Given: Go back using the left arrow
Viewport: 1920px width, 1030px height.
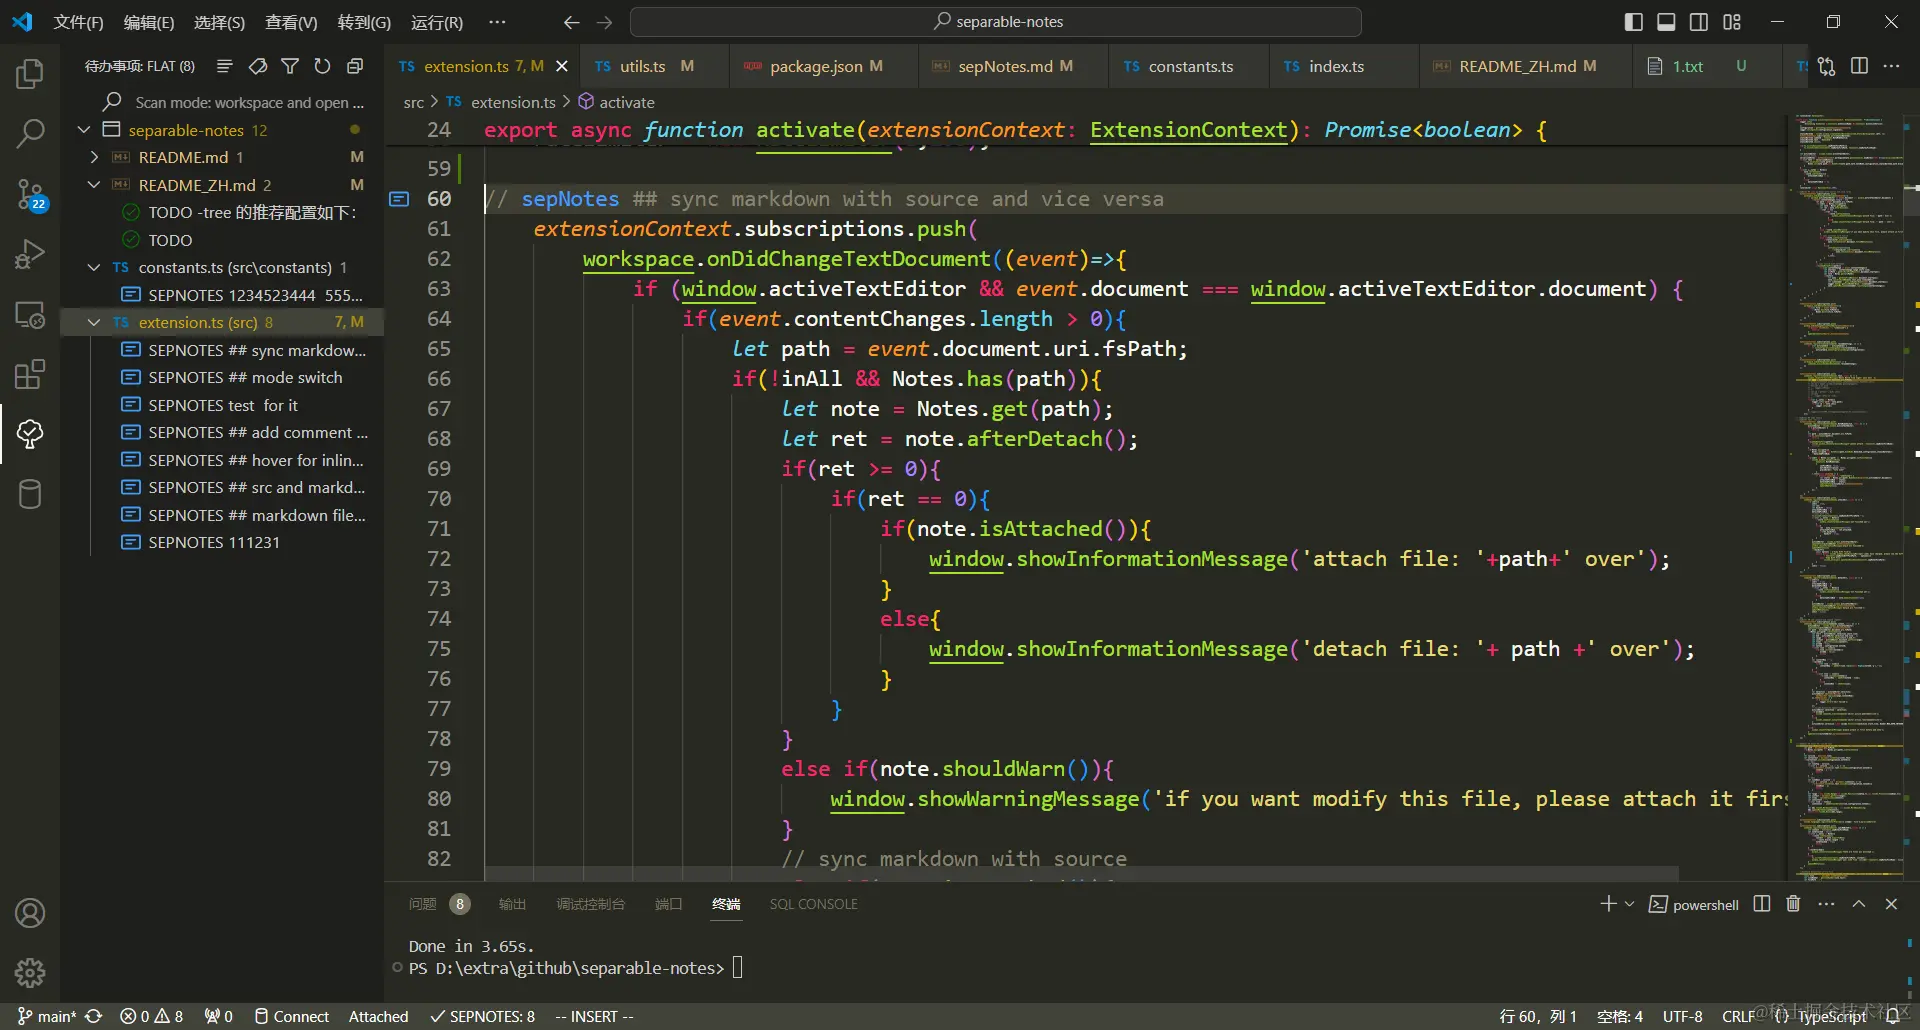Looking at the screenshot, I should click(x=571, y=22).
